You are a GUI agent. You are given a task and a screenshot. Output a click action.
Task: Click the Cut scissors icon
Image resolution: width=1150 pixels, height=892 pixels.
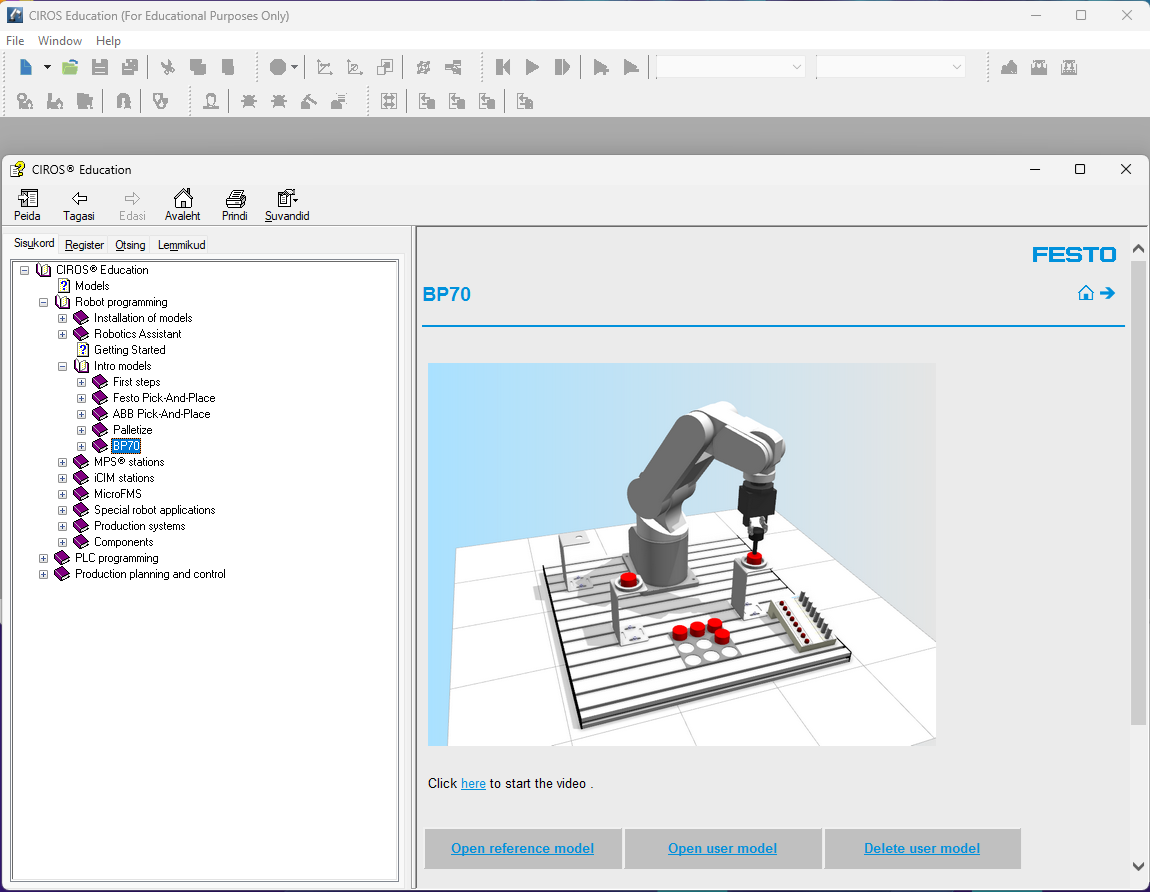click(168, 67)
